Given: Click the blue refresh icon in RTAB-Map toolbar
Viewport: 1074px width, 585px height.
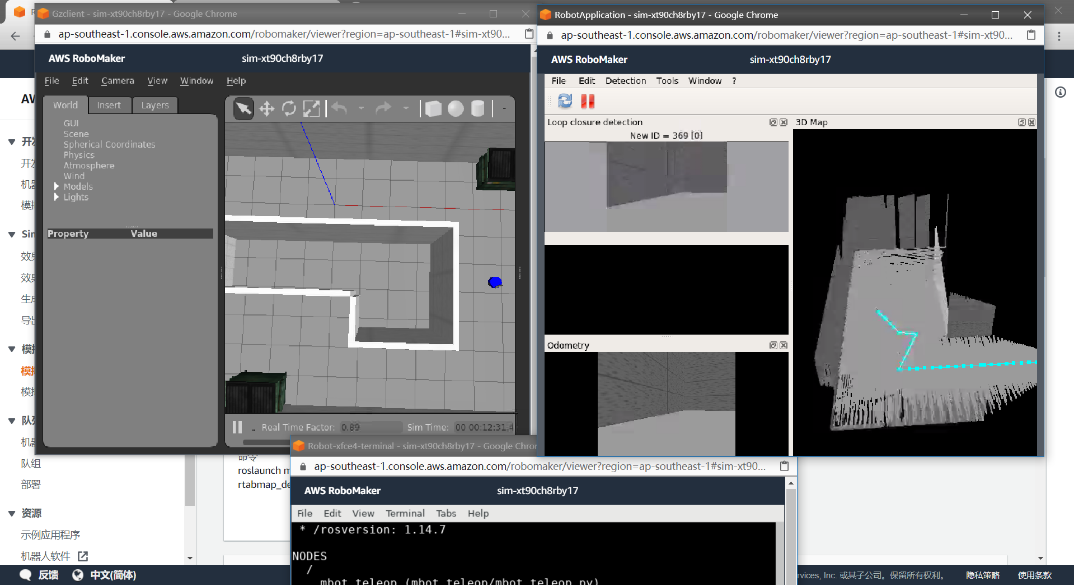Looking at the screenshot, I should click(x=565, y=101).
